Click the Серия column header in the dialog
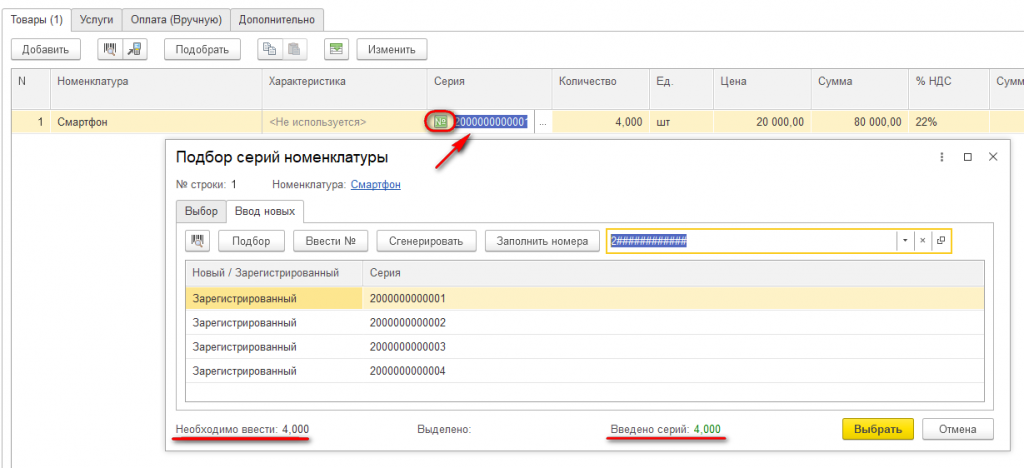 pyautogui.click(x=674, y=273)
